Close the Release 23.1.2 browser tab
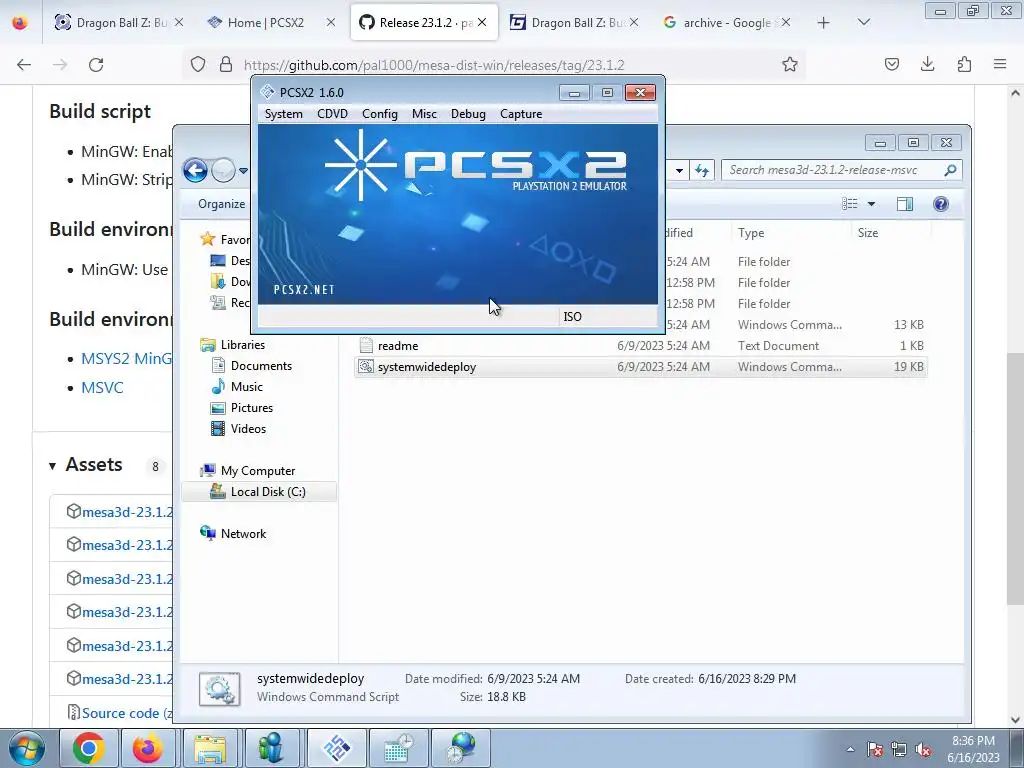Image resolution: width=1024 pixels, height=768 pixels. coord(482,23)
